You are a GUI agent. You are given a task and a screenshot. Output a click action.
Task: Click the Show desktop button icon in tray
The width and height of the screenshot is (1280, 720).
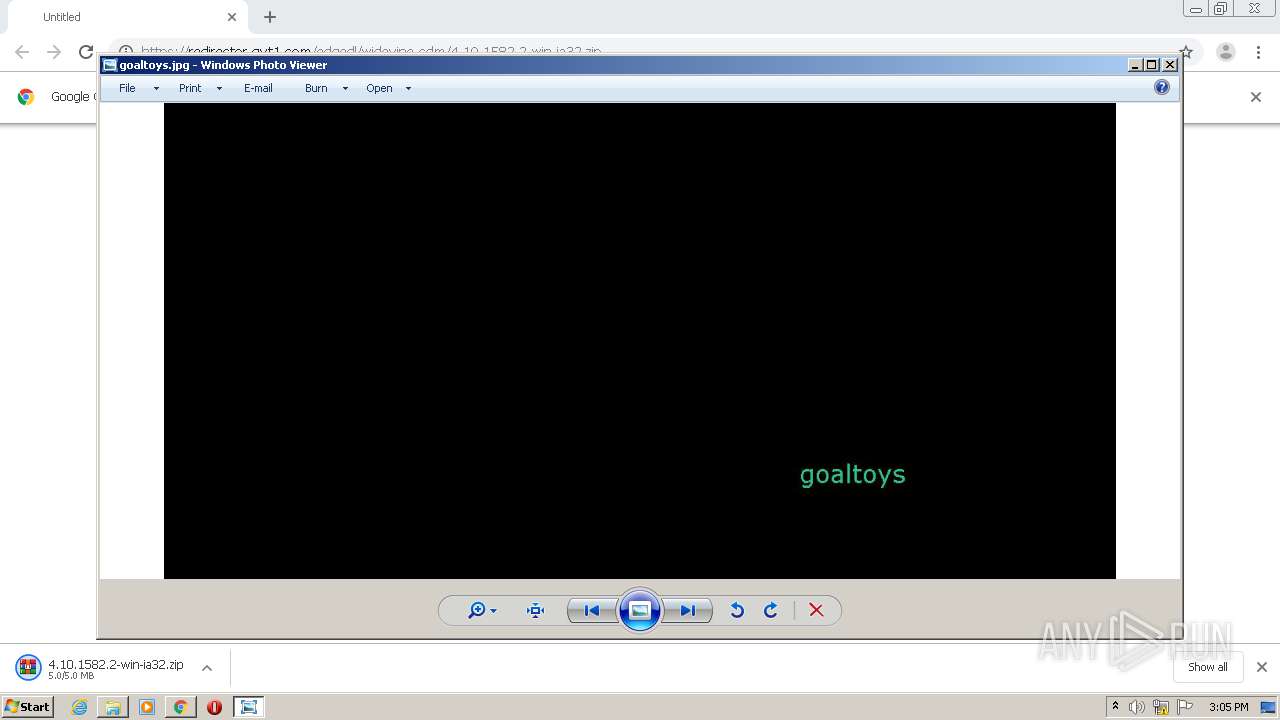coord(1268,707)
